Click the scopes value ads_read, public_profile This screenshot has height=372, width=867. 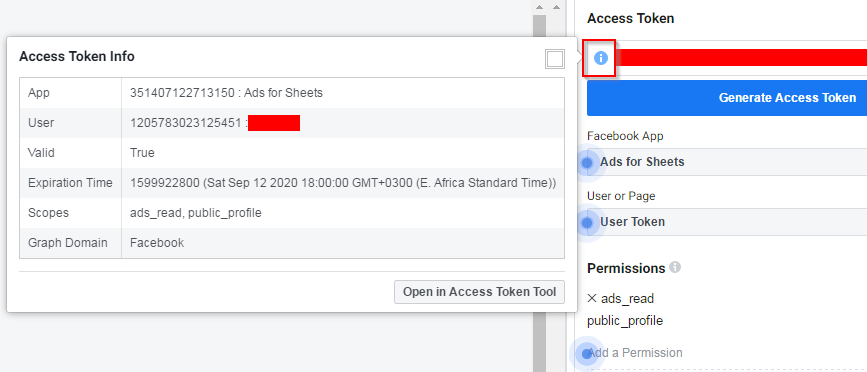[196, 213]
